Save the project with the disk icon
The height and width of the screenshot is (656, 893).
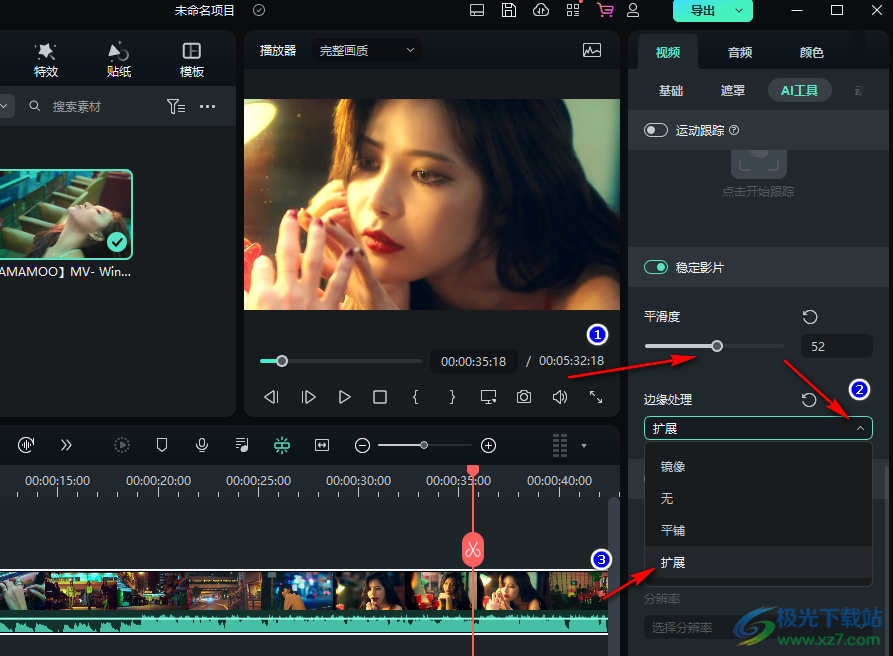(509, 10)
